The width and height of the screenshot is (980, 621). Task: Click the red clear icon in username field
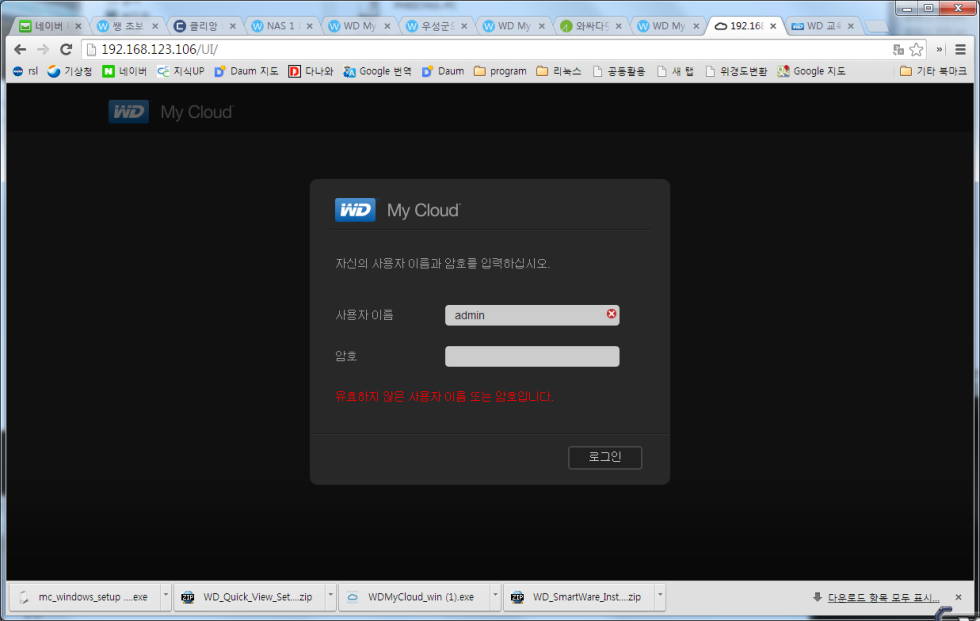611,314
